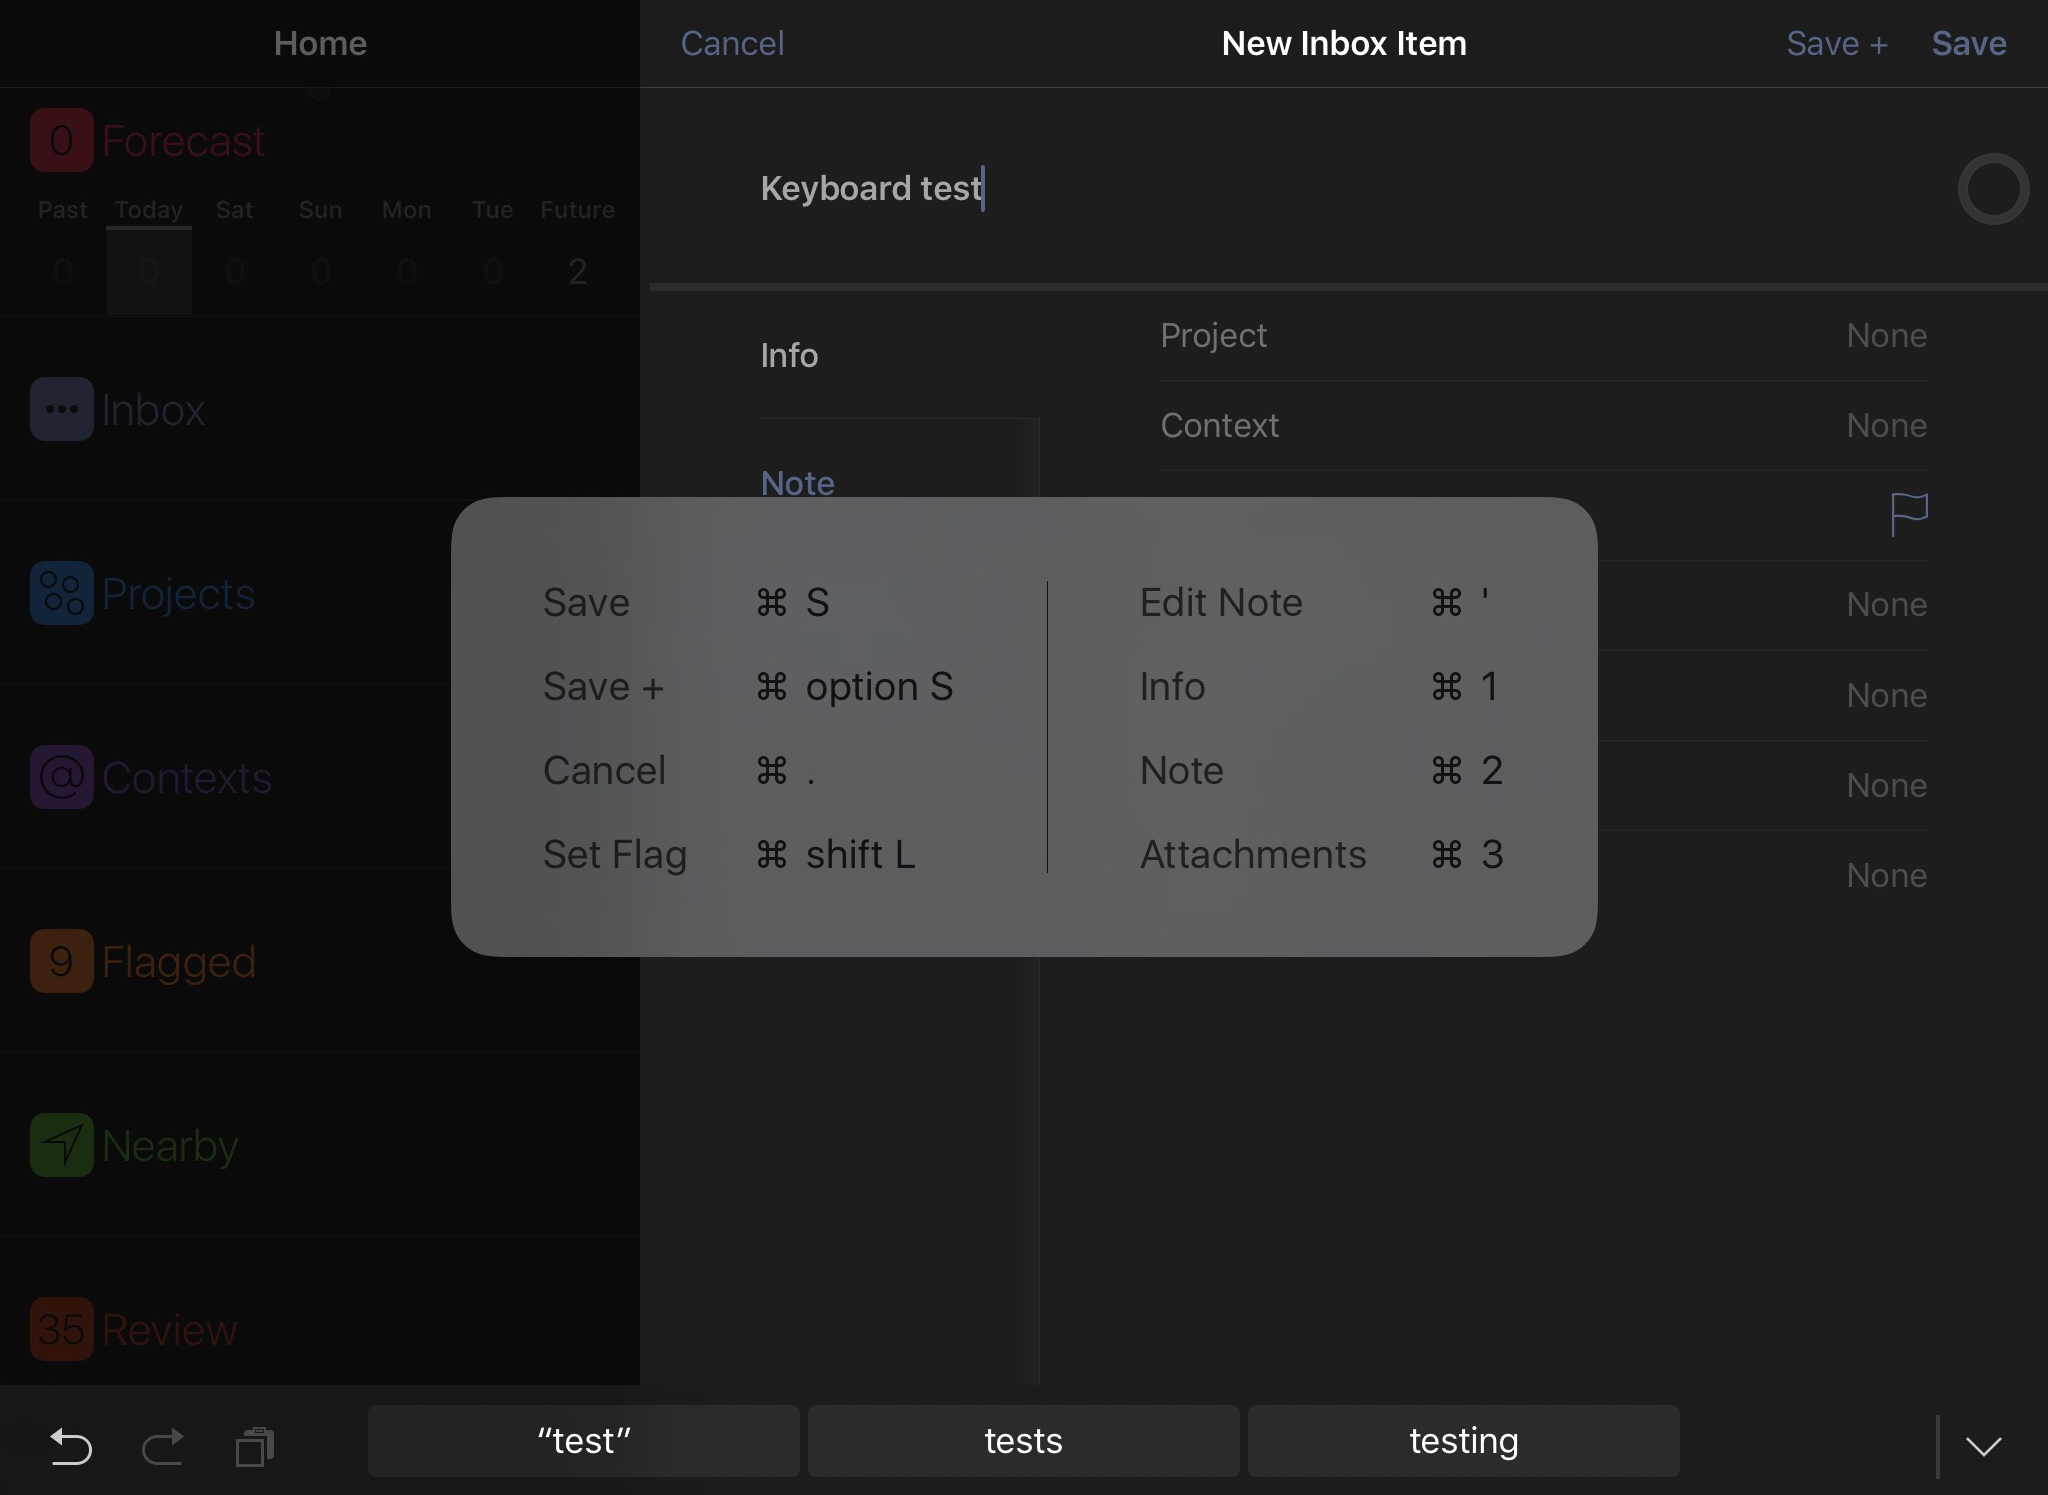Toggle the item completion circle
The image size is (2048, 1495).
point(1992,189)
